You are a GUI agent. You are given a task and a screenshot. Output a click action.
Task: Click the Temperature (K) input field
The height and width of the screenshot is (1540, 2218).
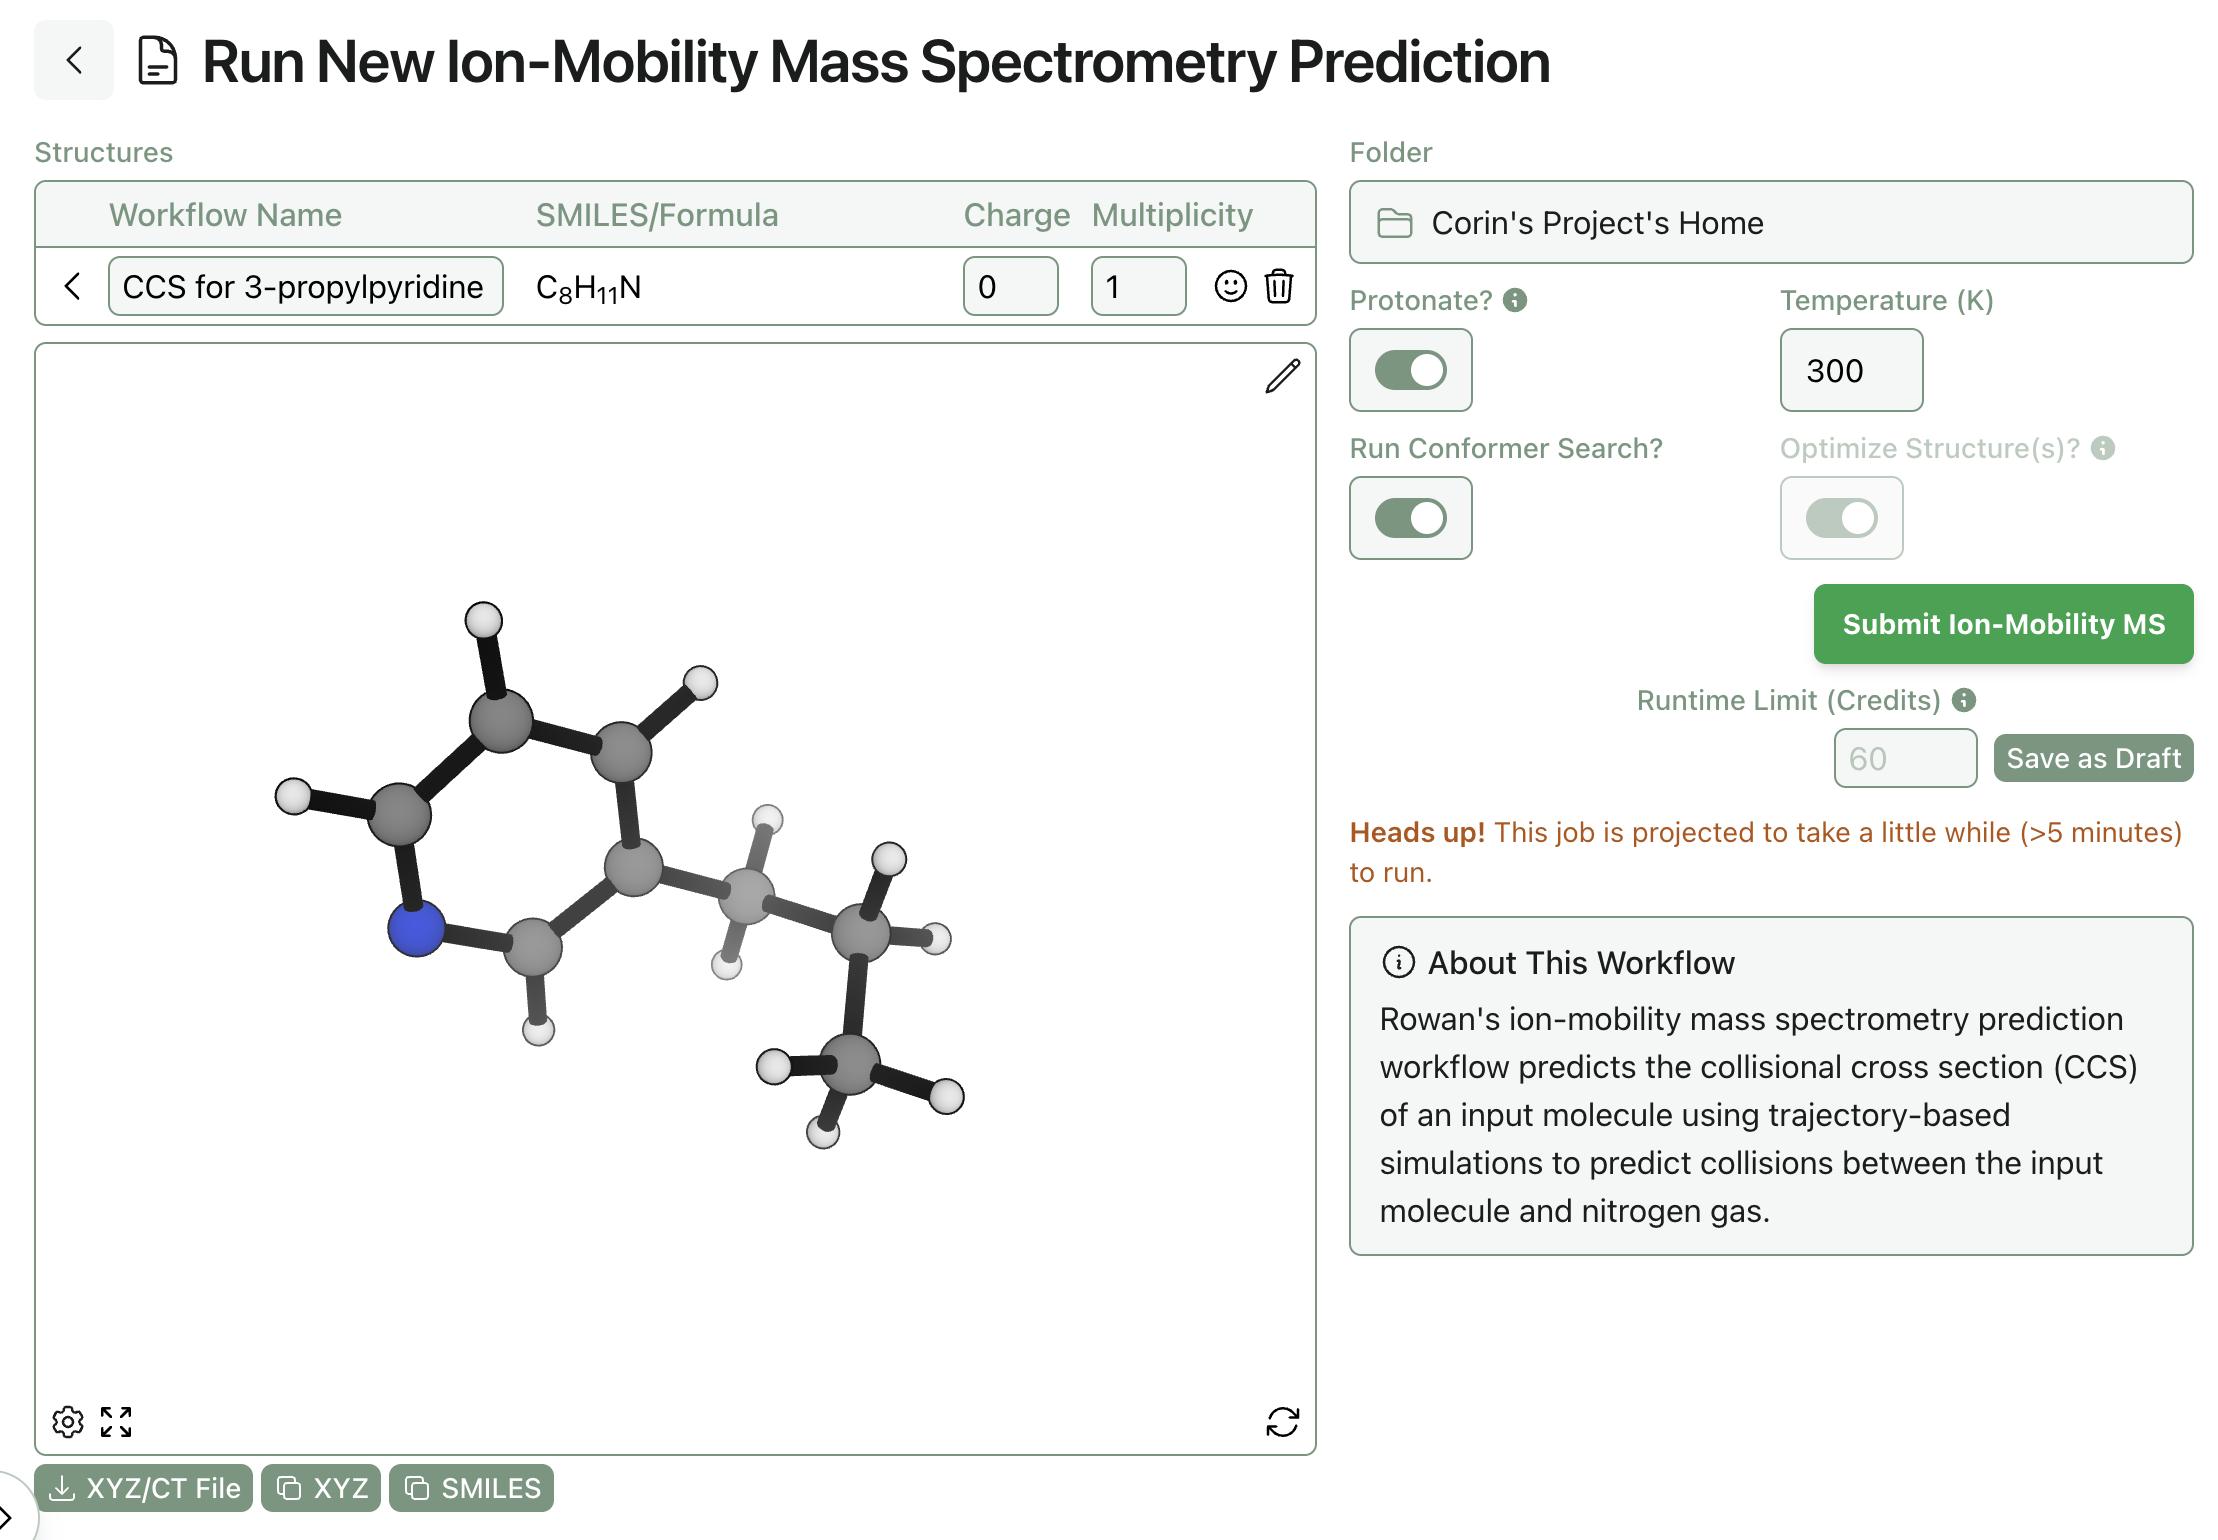click(1851, 370)
